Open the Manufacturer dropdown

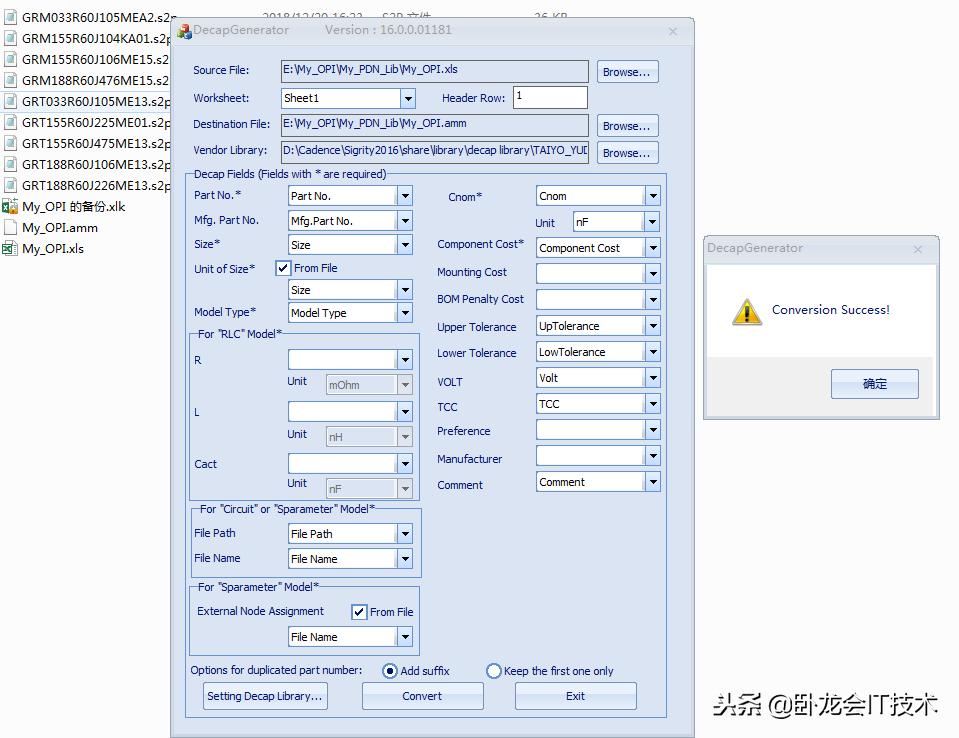click(x=653, y=456)
